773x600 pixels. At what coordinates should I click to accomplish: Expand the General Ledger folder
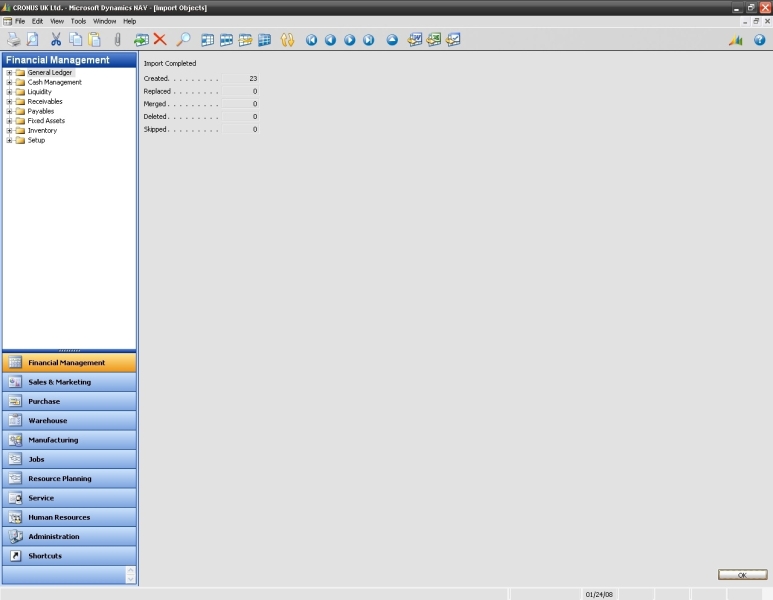click(9, 73)
